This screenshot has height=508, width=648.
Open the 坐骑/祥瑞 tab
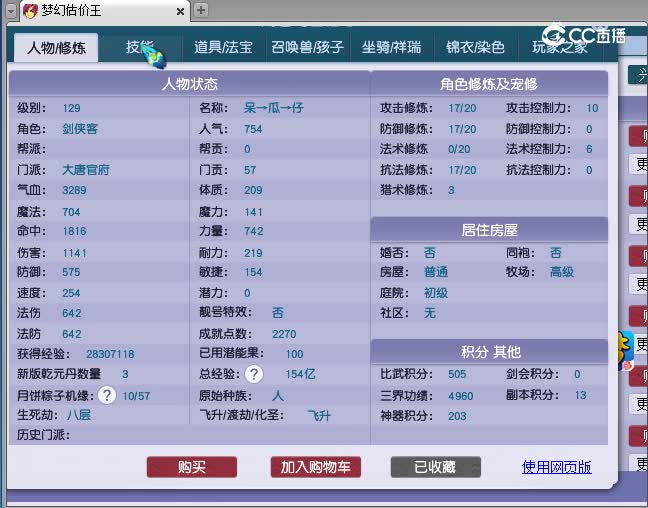[391, 47]
